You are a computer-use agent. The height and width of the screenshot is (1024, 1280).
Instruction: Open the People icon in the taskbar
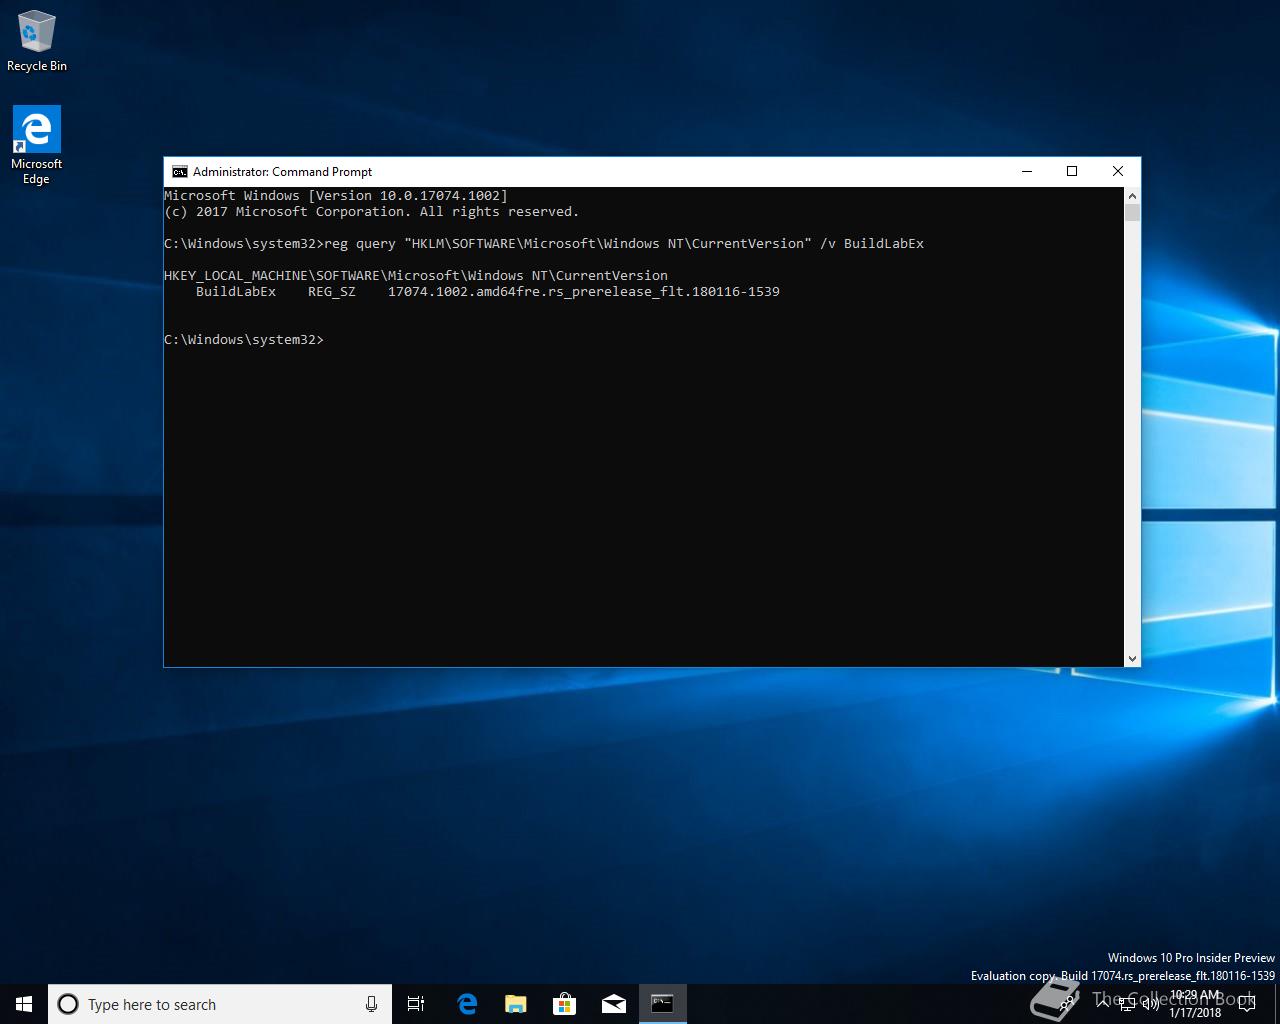[x=1067, y=1004]
